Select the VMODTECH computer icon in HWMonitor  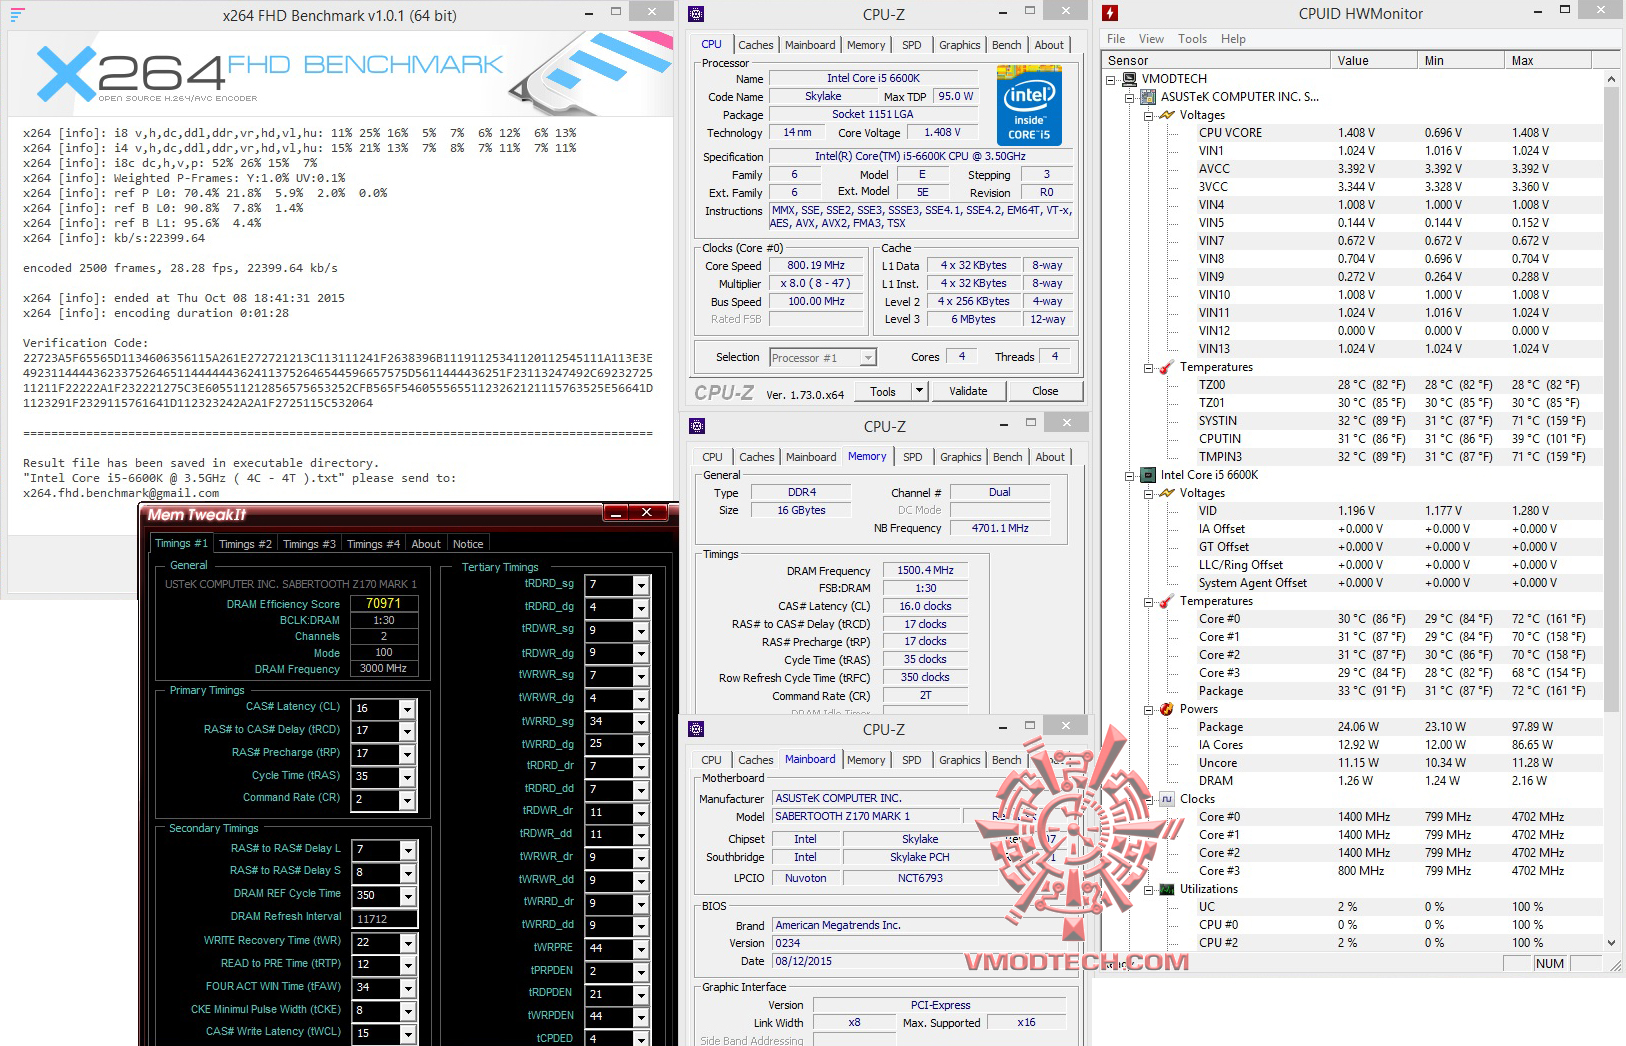(x=1129, y=79)
